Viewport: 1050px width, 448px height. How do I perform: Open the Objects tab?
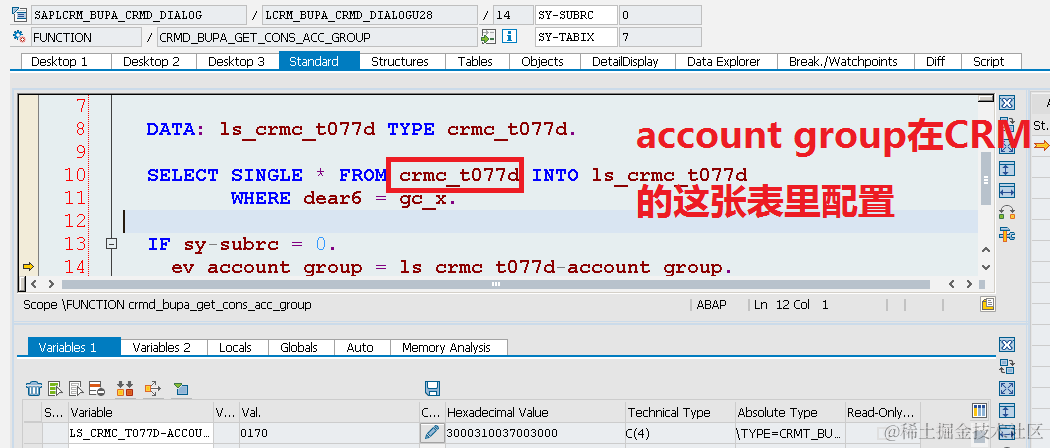542,62
